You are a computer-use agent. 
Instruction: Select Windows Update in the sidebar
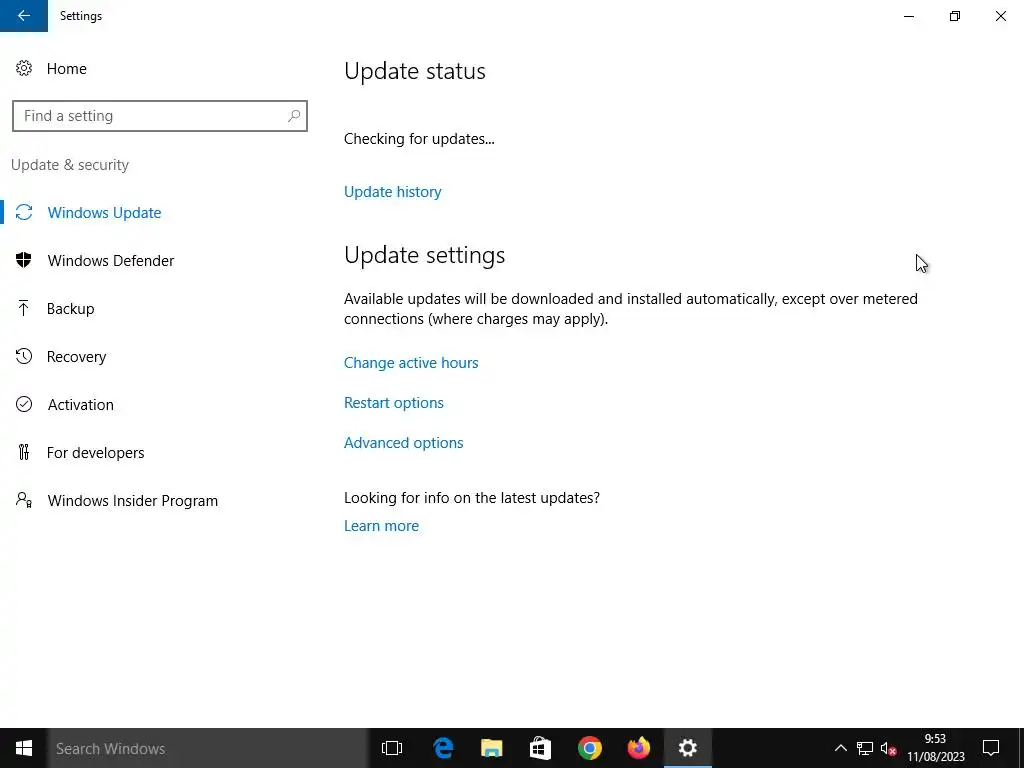coord(104,212)
